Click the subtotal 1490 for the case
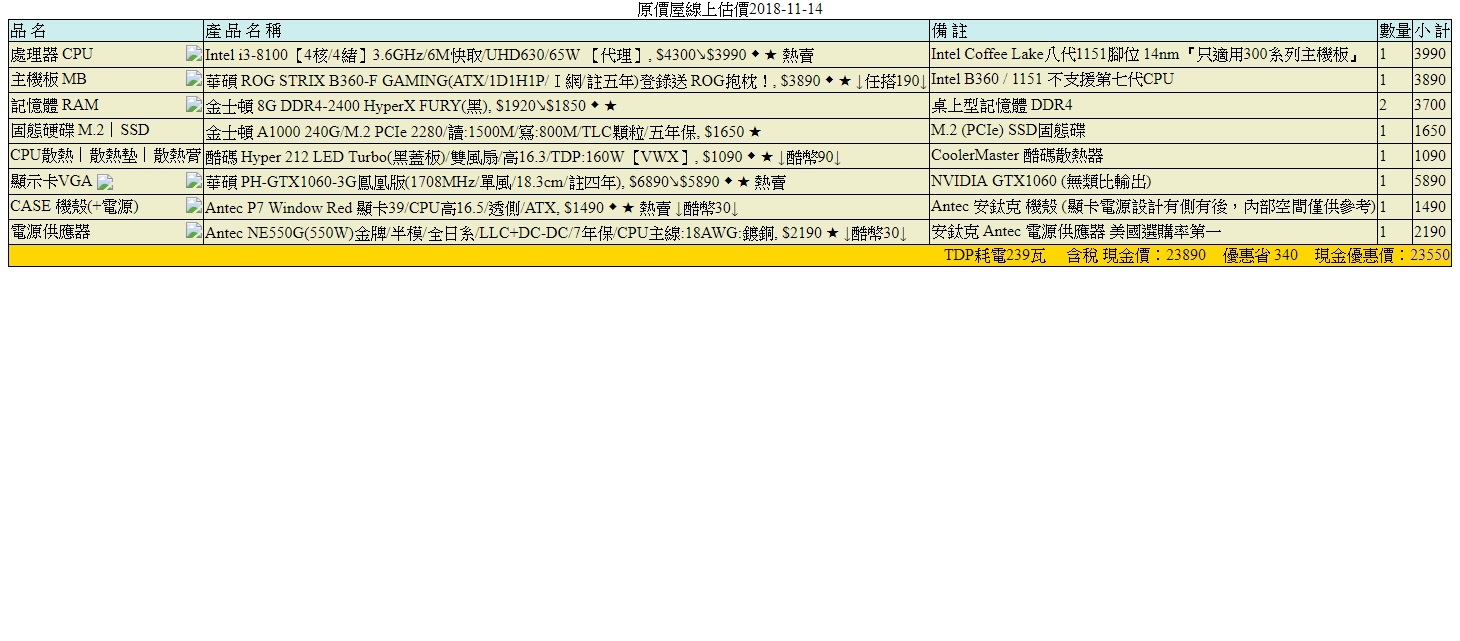The image size is (1460, 641). 1430,207
